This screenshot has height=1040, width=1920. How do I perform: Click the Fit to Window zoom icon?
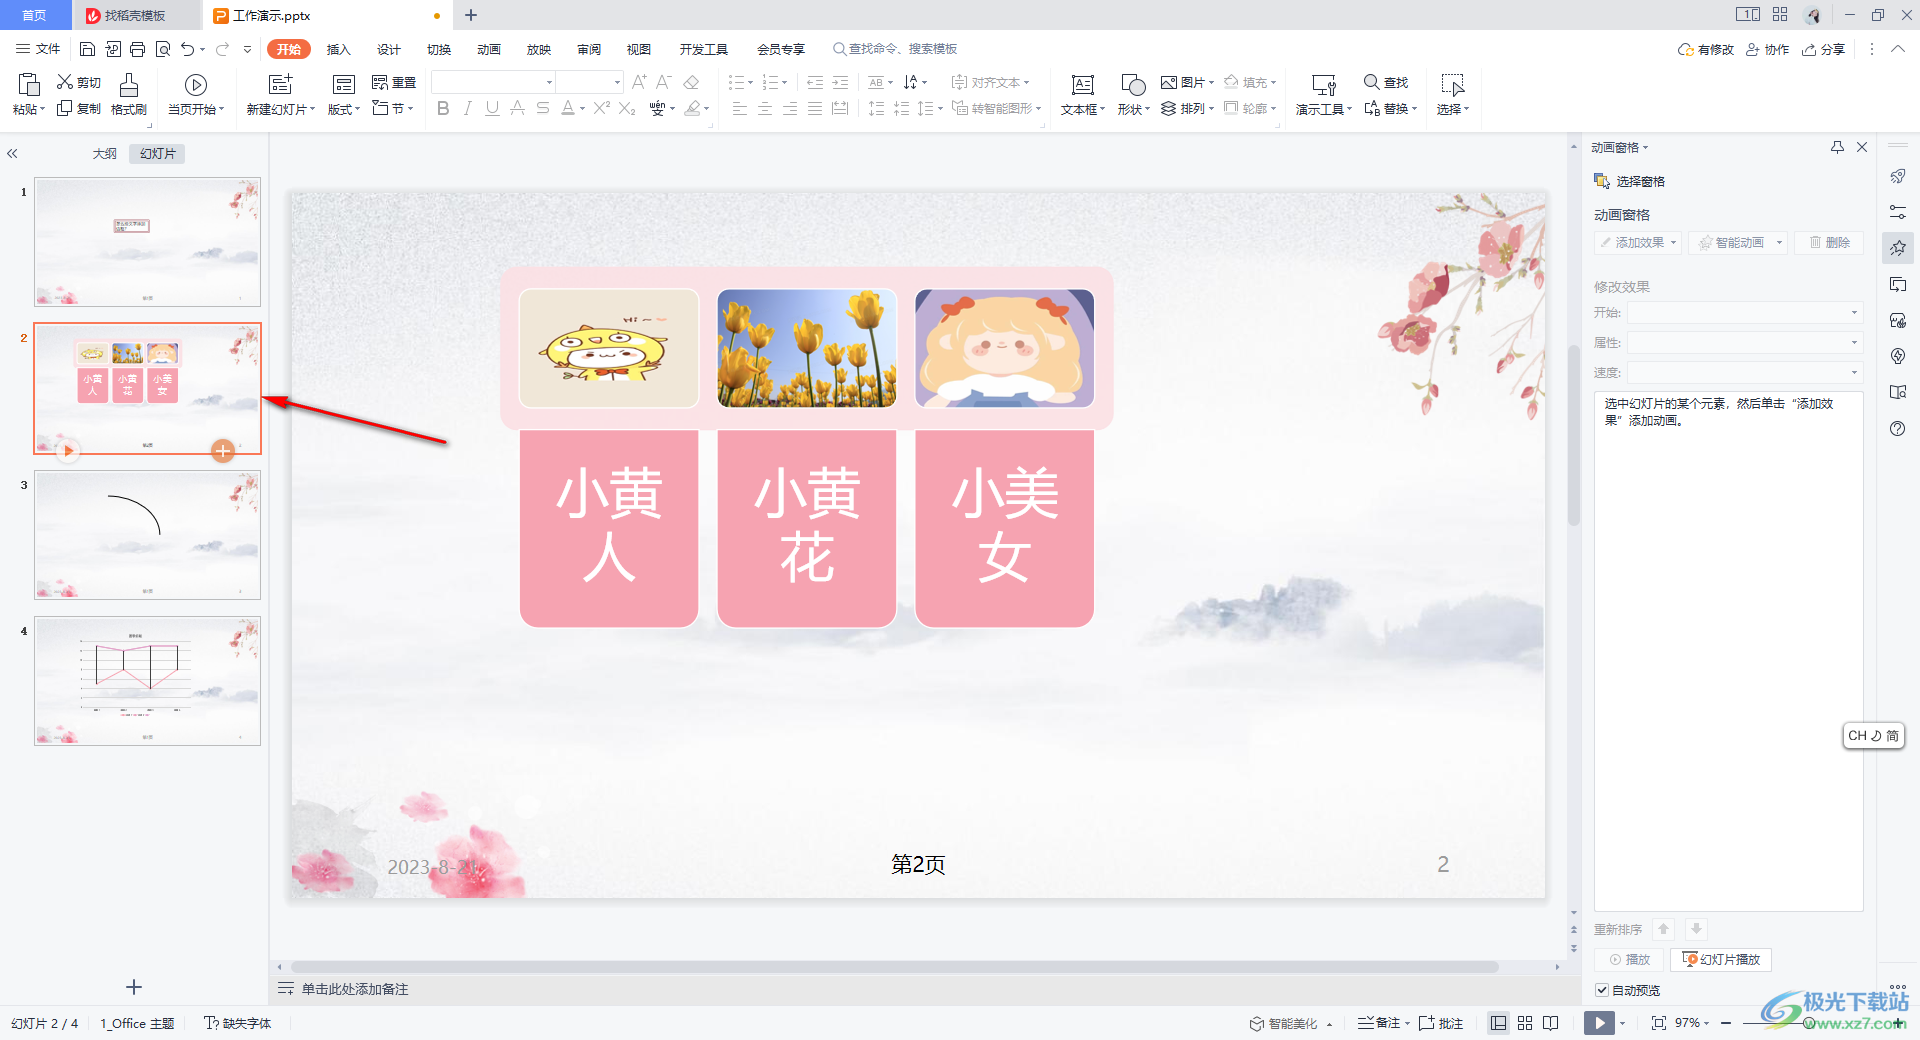tap(1659, 1023)
